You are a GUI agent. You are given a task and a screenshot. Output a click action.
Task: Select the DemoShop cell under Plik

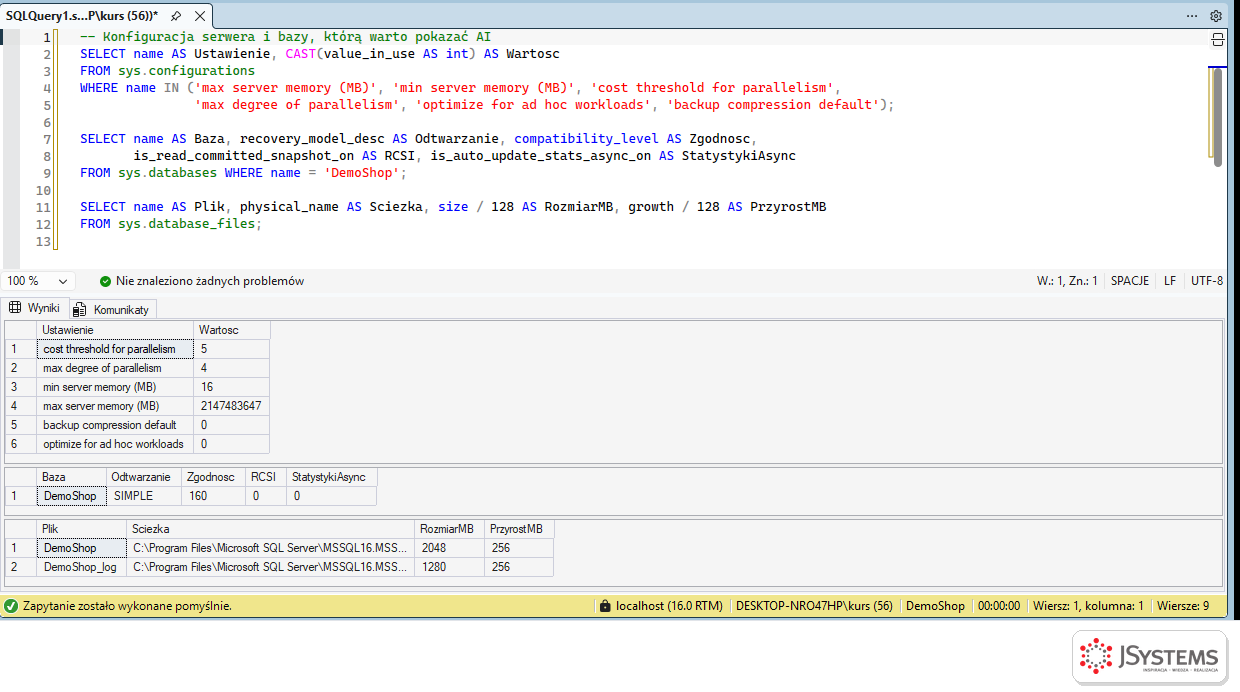click(82, 548)
